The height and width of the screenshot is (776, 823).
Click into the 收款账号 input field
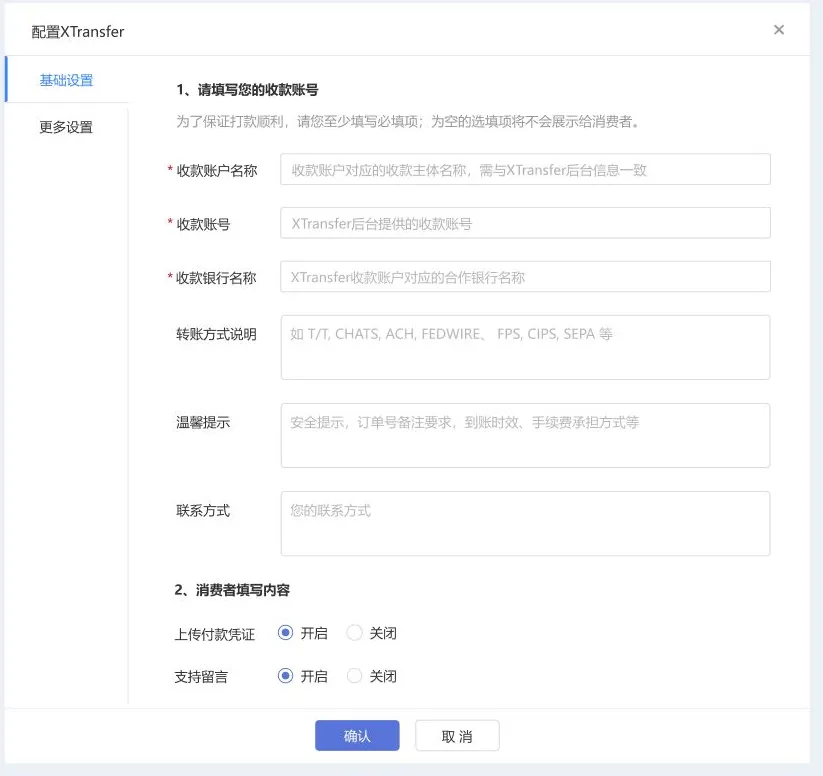525,223
